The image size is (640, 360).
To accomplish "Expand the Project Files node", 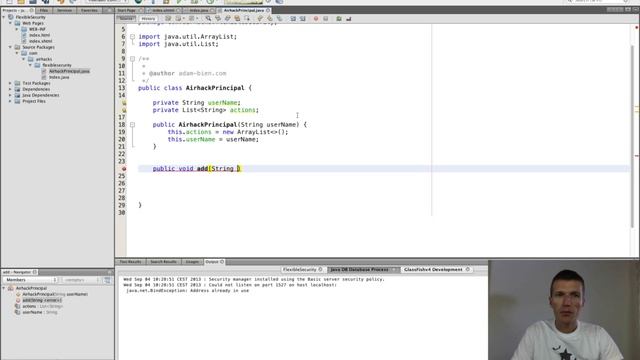I will [10, 101].
